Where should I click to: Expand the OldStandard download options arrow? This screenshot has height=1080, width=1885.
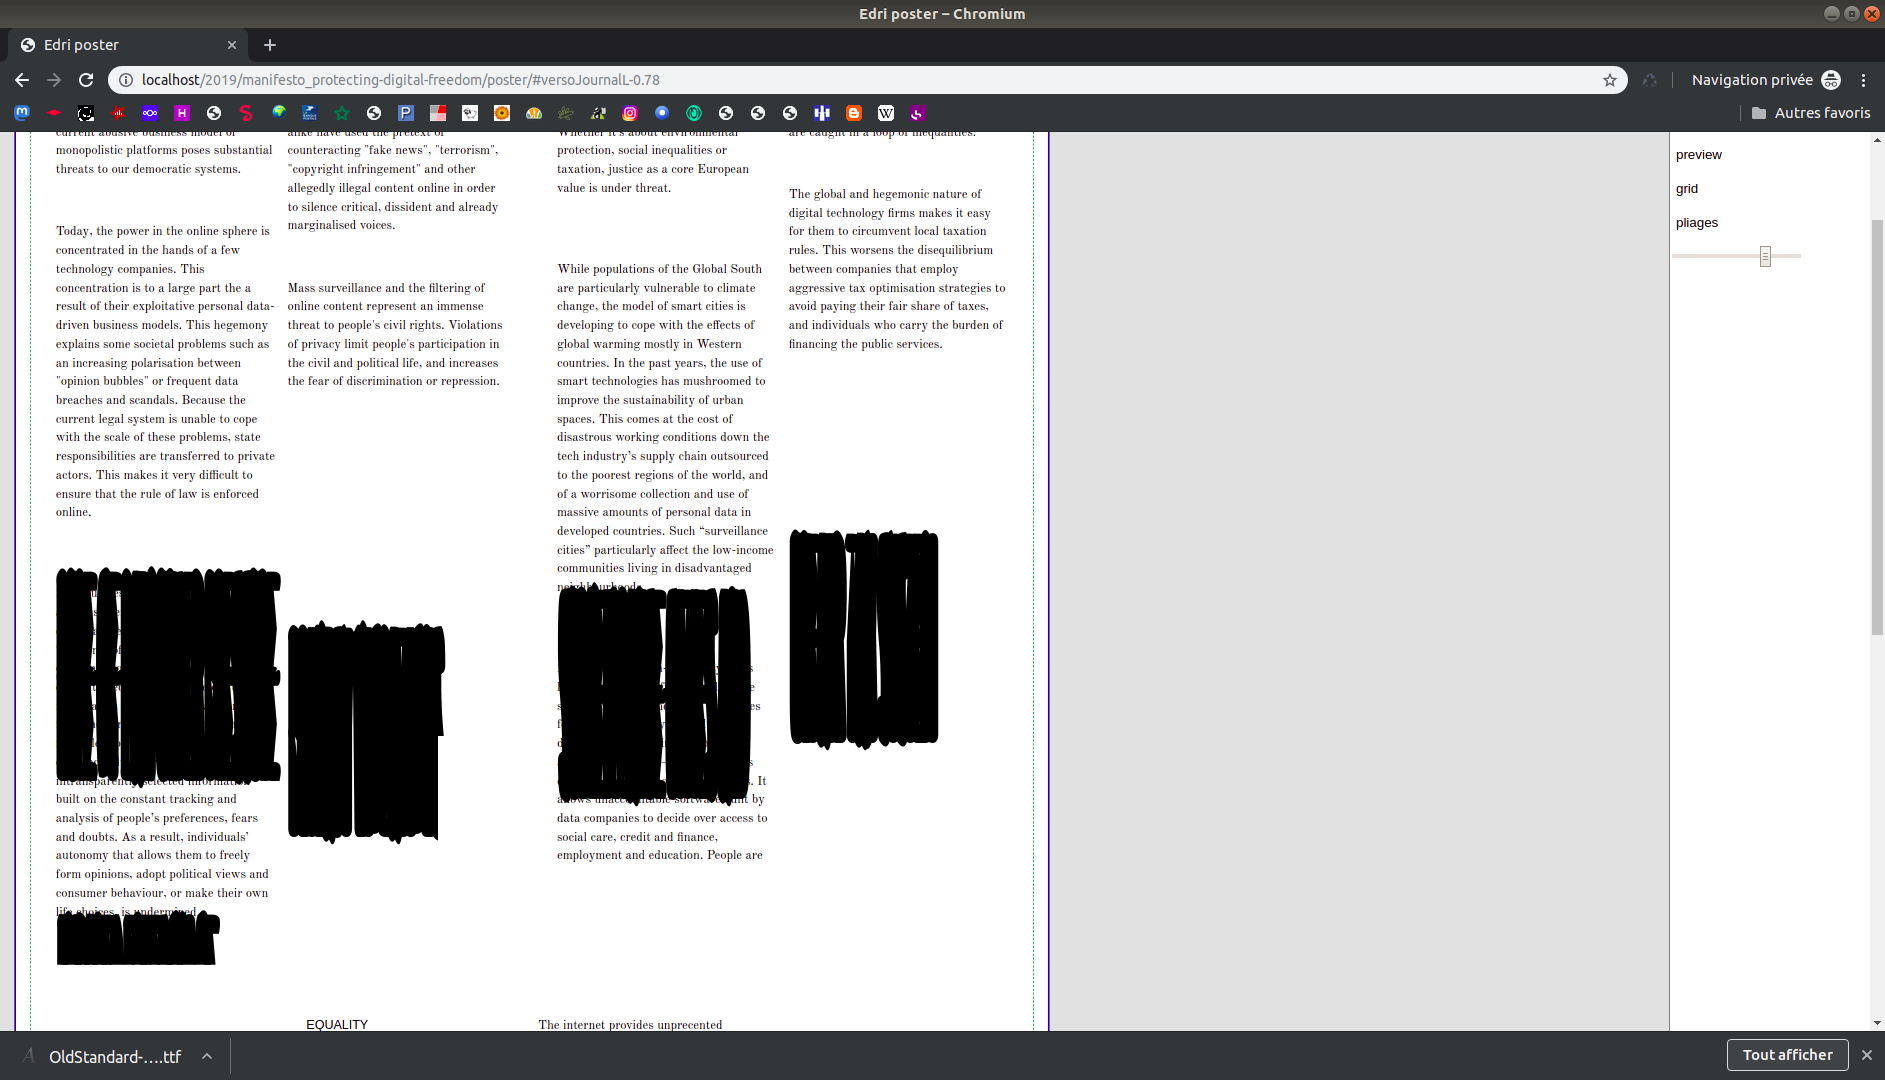(x=207, y=1056)
